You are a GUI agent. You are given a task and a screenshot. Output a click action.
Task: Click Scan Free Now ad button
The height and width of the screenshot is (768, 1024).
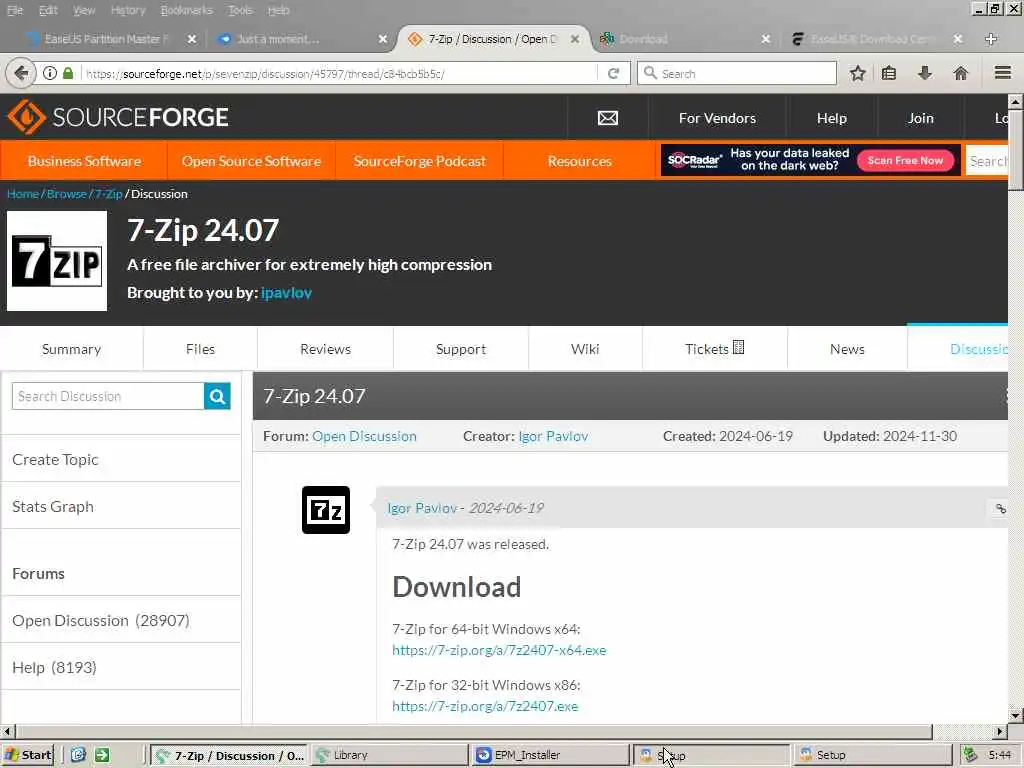(905, 161)
